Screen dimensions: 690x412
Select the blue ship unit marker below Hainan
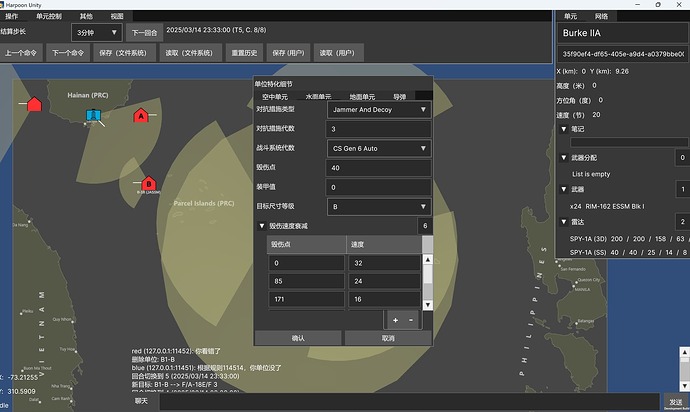(93, 115)
